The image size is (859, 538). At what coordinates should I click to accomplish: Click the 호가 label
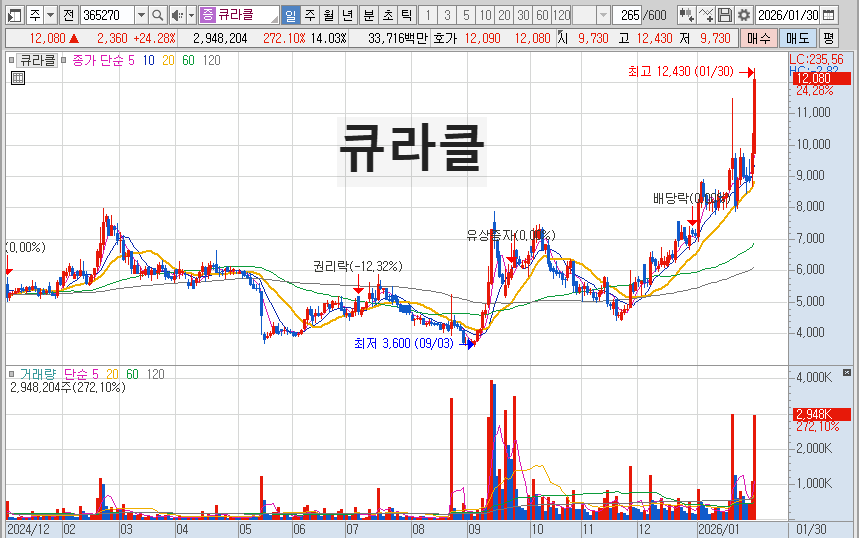(444, 38)
